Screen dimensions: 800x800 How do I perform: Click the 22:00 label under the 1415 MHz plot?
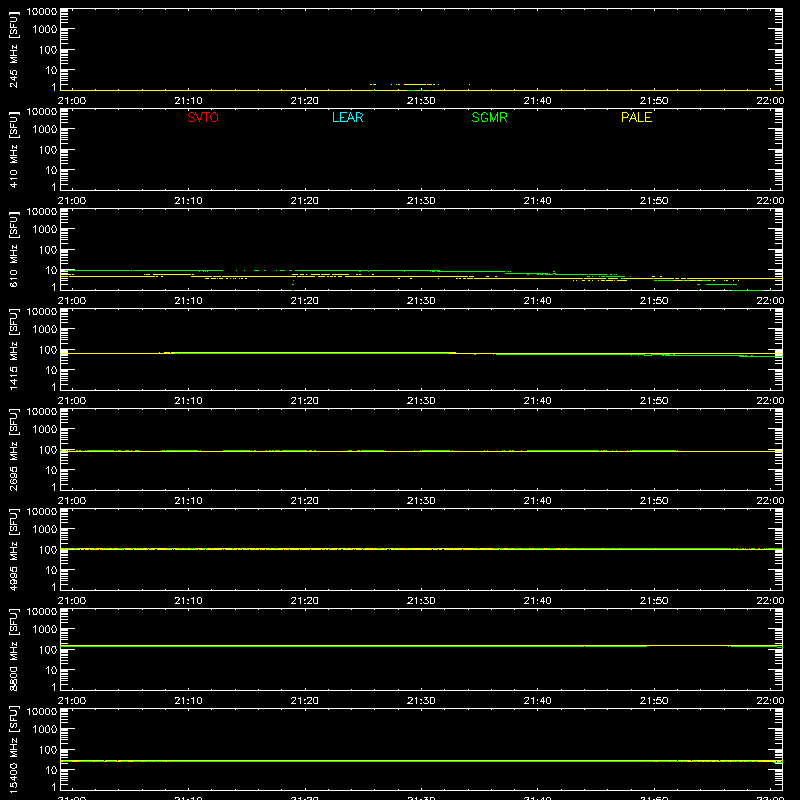[770, 401]
